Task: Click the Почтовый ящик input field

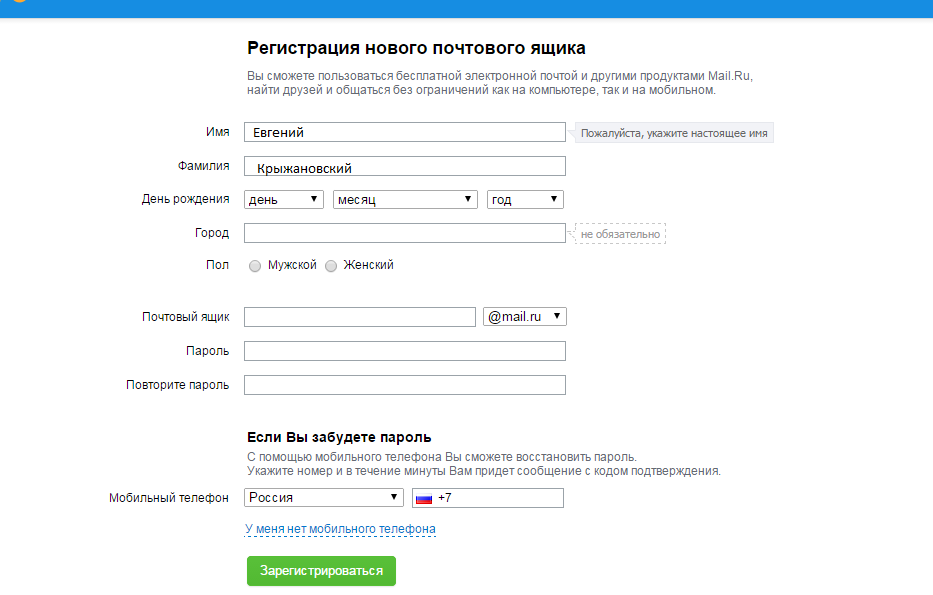Action: point(360,317)
